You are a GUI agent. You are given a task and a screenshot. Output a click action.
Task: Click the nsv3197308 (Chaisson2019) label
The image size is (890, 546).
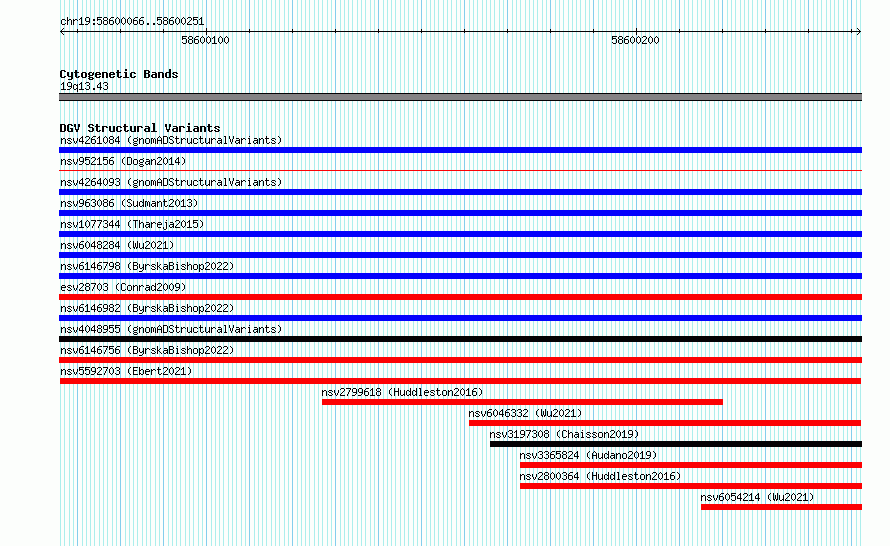pyautogui.click(x=564, y=434)
